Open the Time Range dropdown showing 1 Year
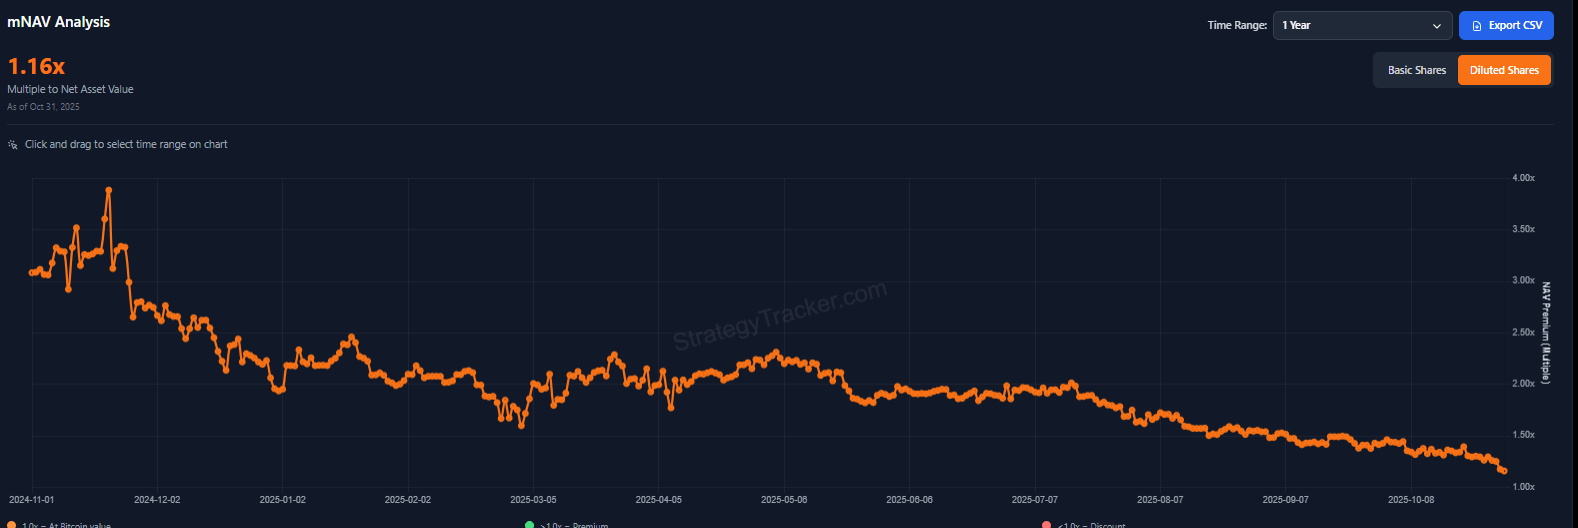Viewport: 1578px width, 528px height. (x=1361, y=26)
